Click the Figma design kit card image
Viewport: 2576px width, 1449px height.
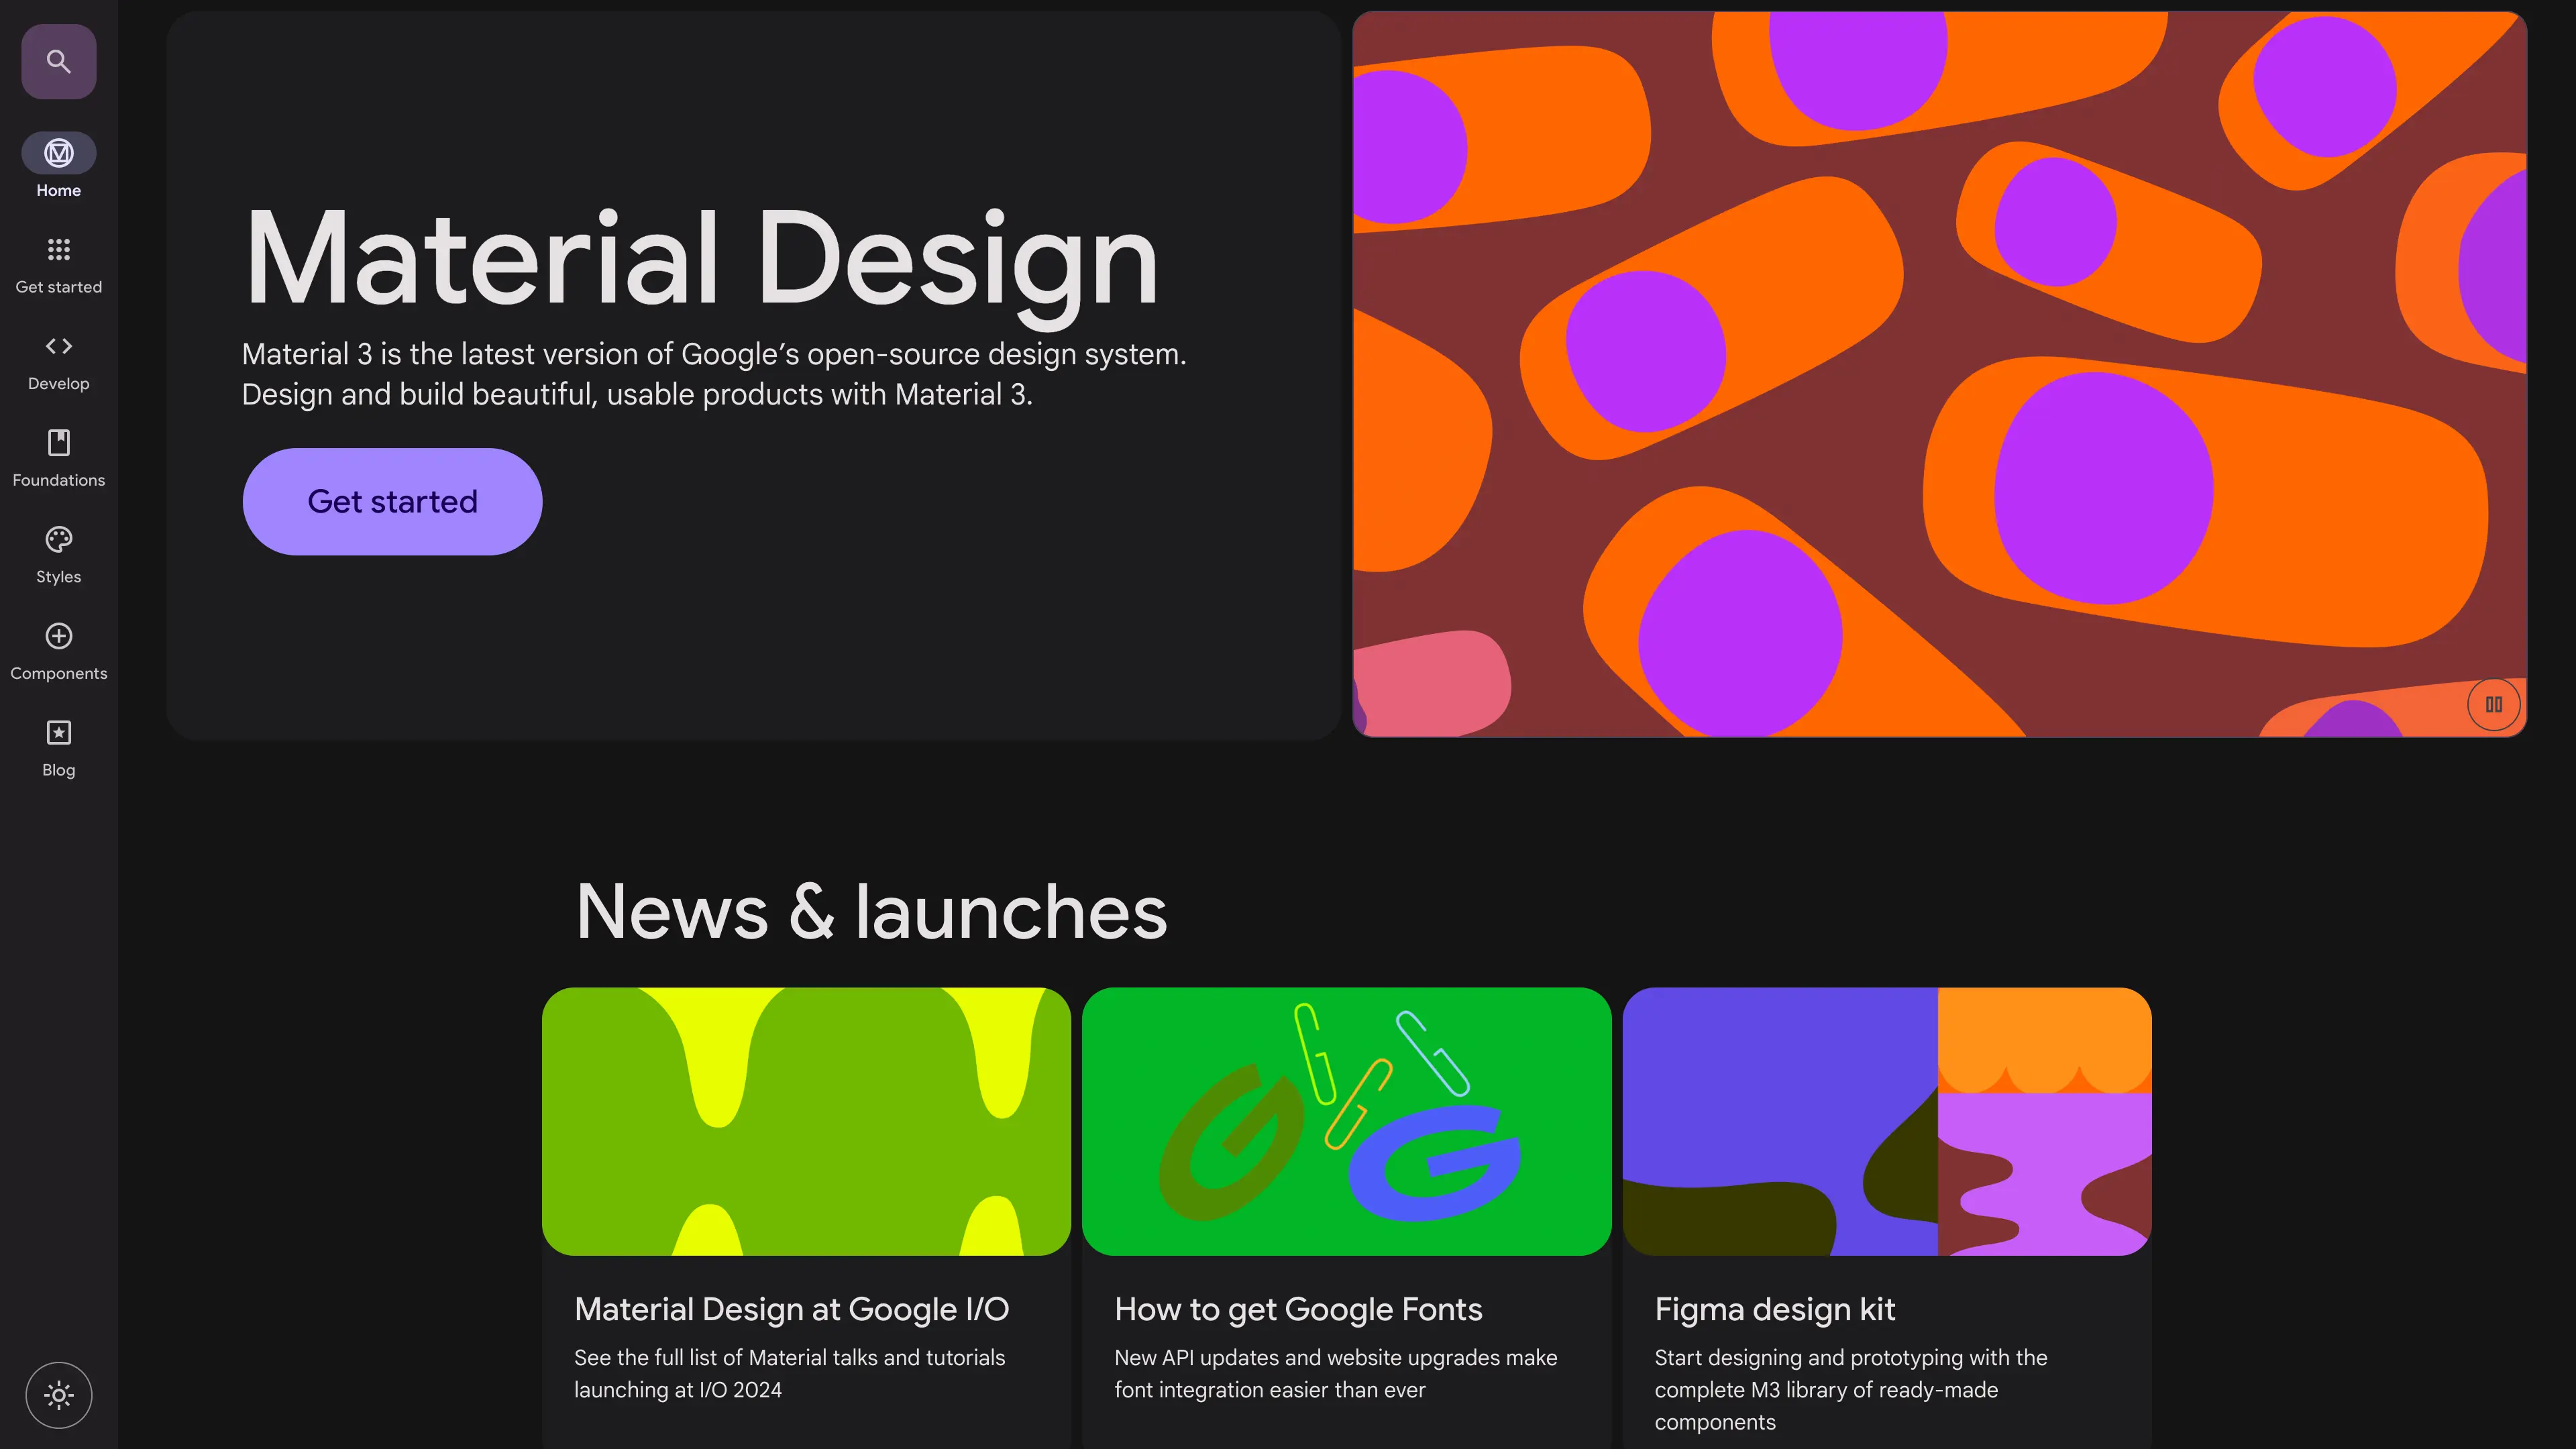(1886, 1121)
